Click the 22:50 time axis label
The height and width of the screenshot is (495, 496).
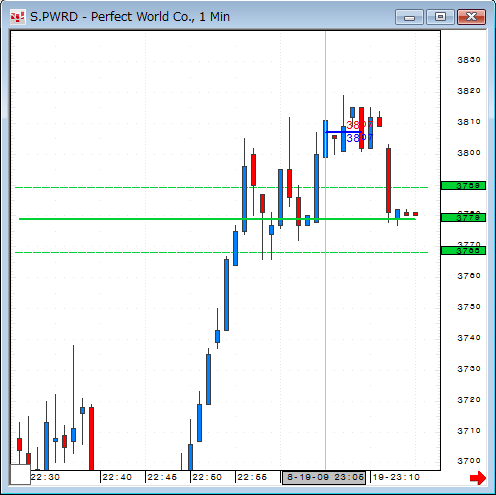(x=207, y=477)
